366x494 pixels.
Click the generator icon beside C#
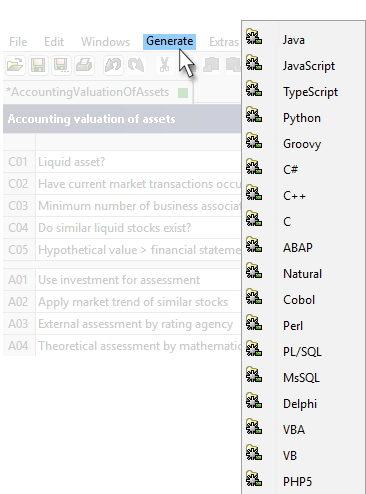(254, 167)
